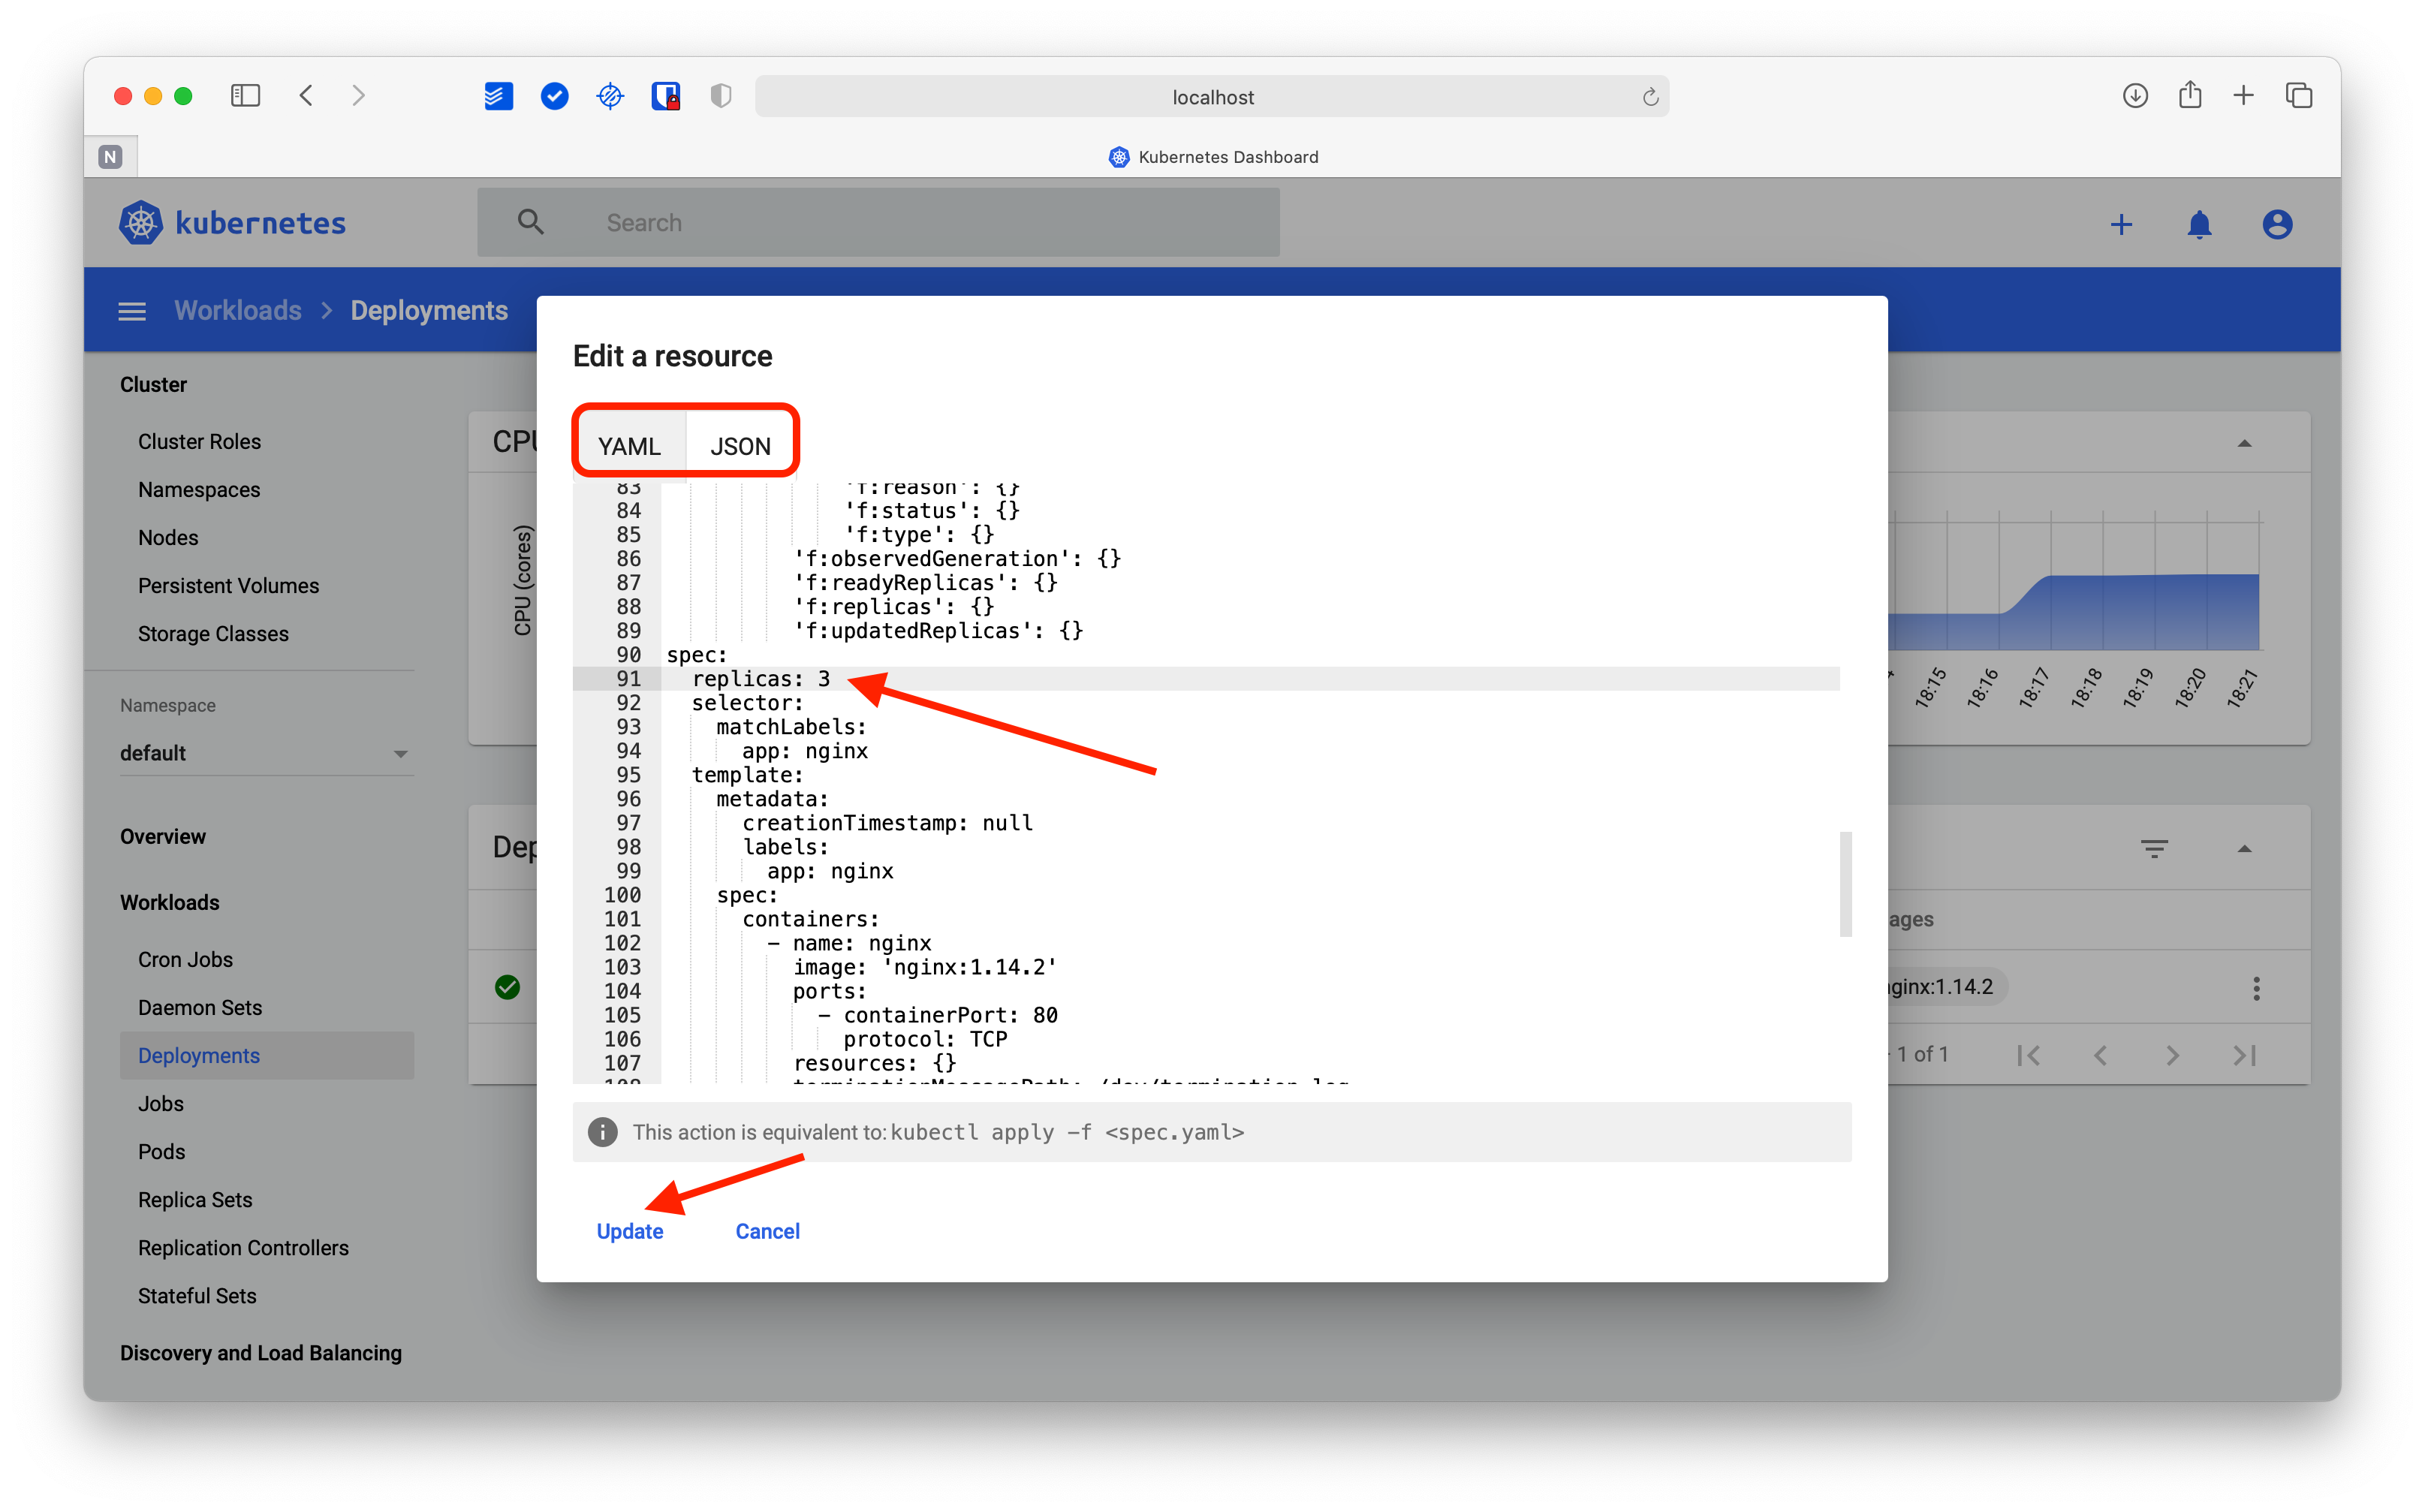Click the Safari share icon
This screenshot has height=1512, width=2425.
[2190, 95]
